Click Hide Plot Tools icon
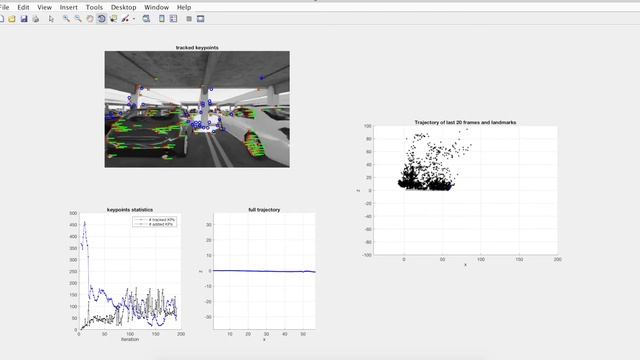The image size is (640, 360). pos(189,19)
